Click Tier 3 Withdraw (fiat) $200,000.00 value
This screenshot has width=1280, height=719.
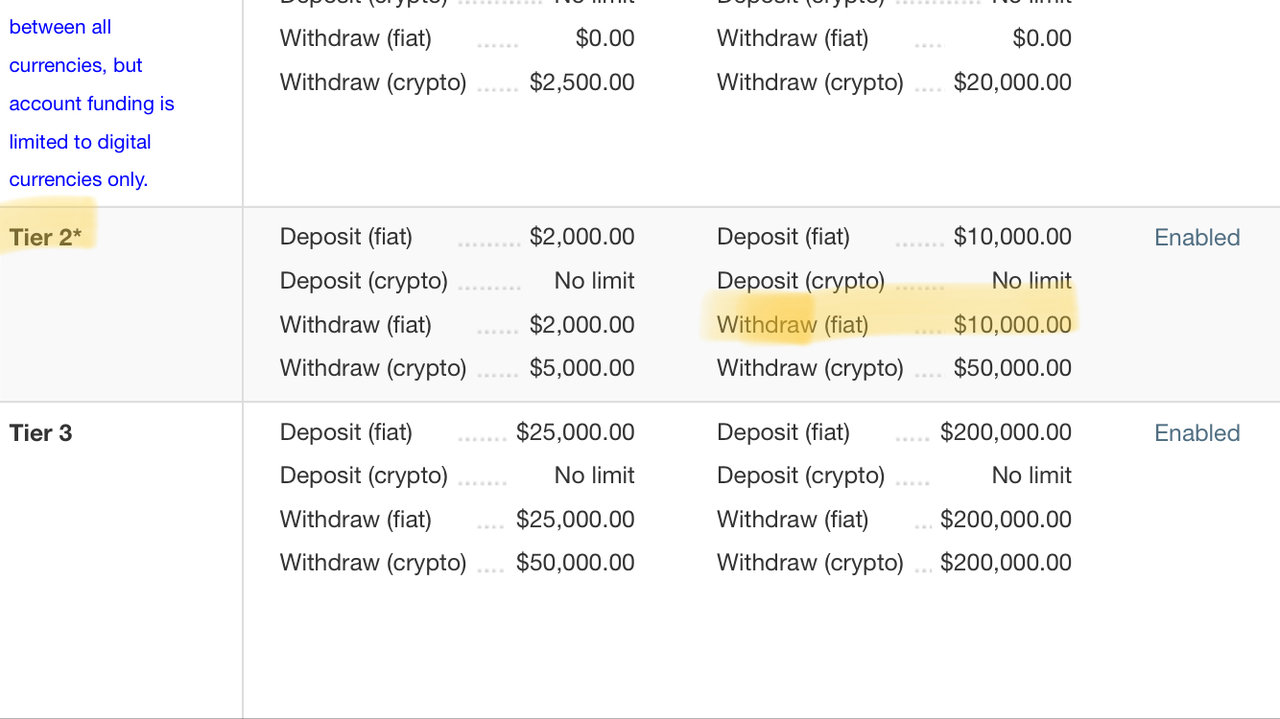click(x=1006, y=520)
